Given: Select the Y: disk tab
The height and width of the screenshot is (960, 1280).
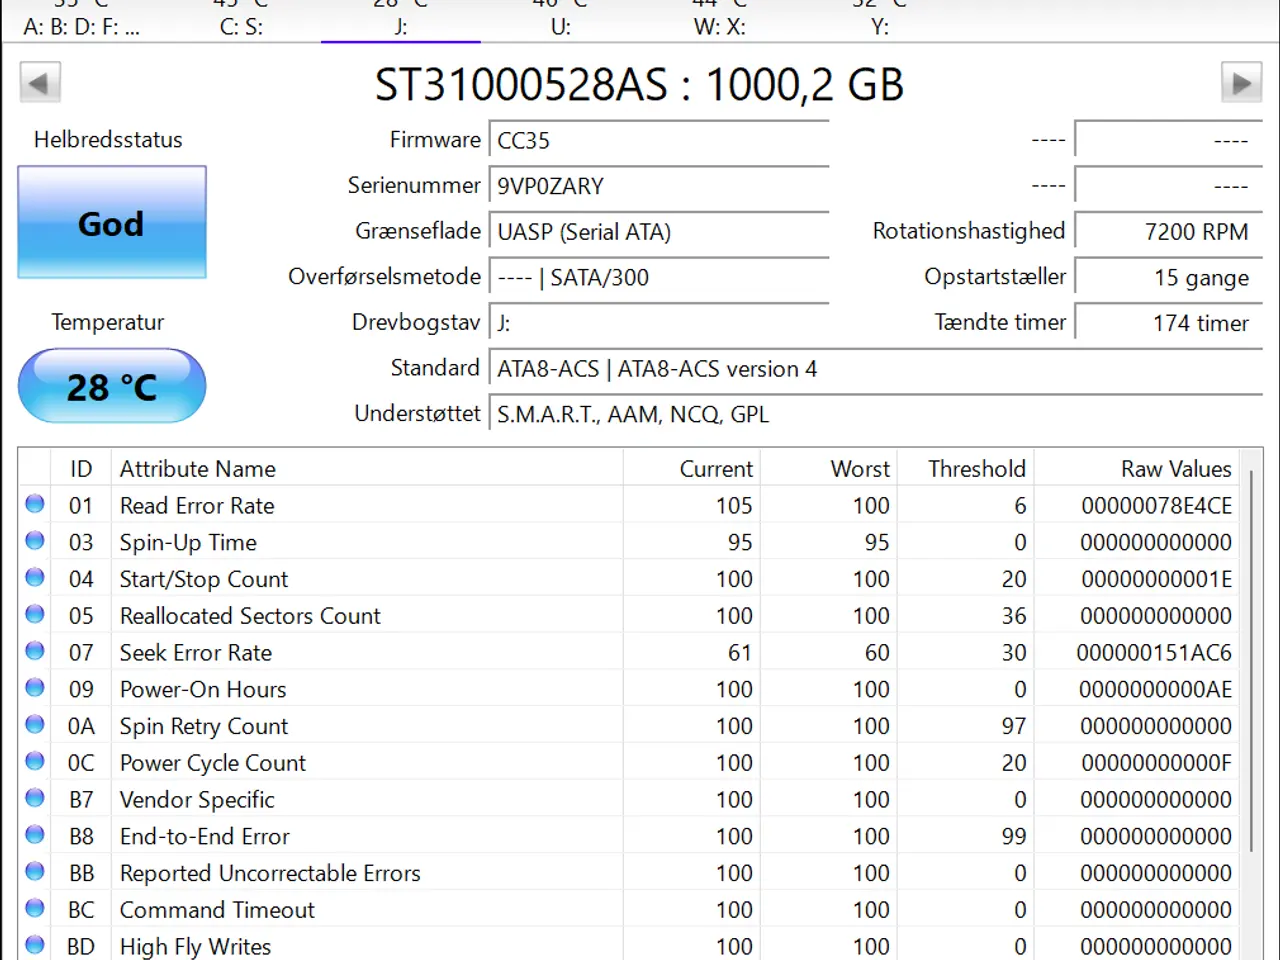Looking at the screenshot, I should coord(880,20).
